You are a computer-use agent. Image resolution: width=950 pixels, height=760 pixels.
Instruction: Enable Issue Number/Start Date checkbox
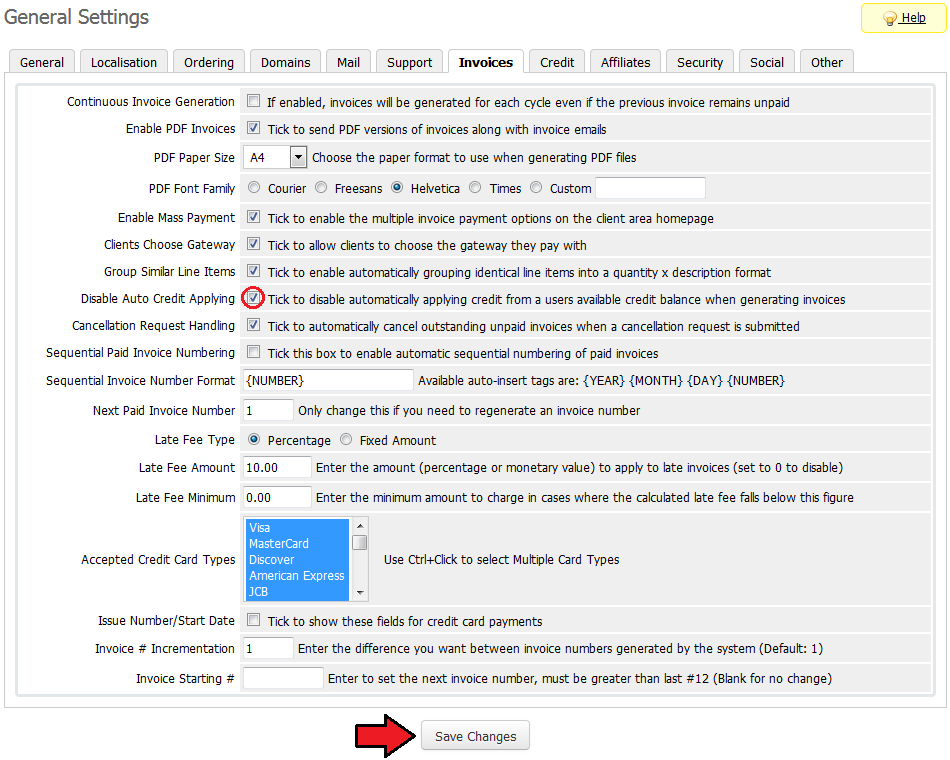253,620
